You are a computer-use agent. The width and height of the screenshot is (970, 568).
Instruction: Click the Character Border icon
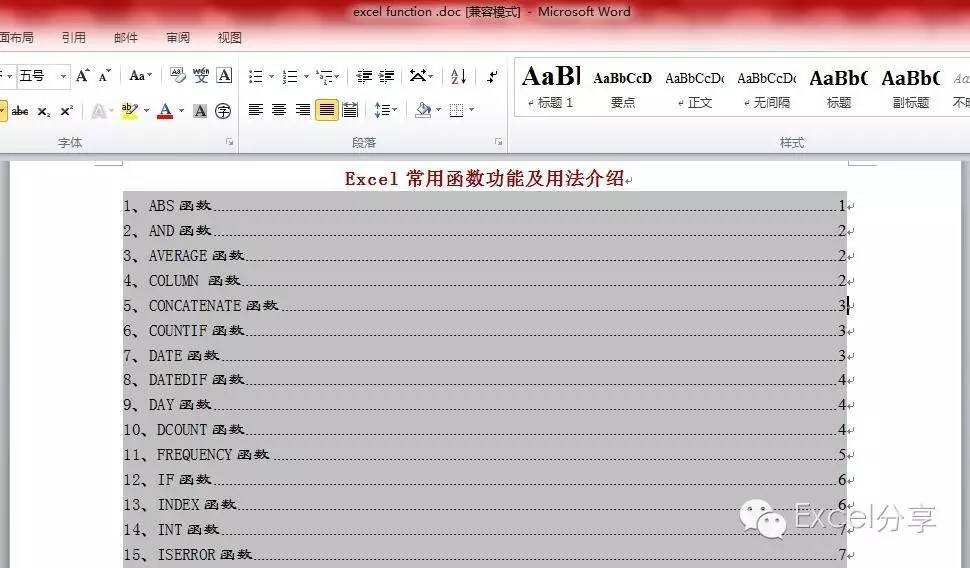[224, 76]
